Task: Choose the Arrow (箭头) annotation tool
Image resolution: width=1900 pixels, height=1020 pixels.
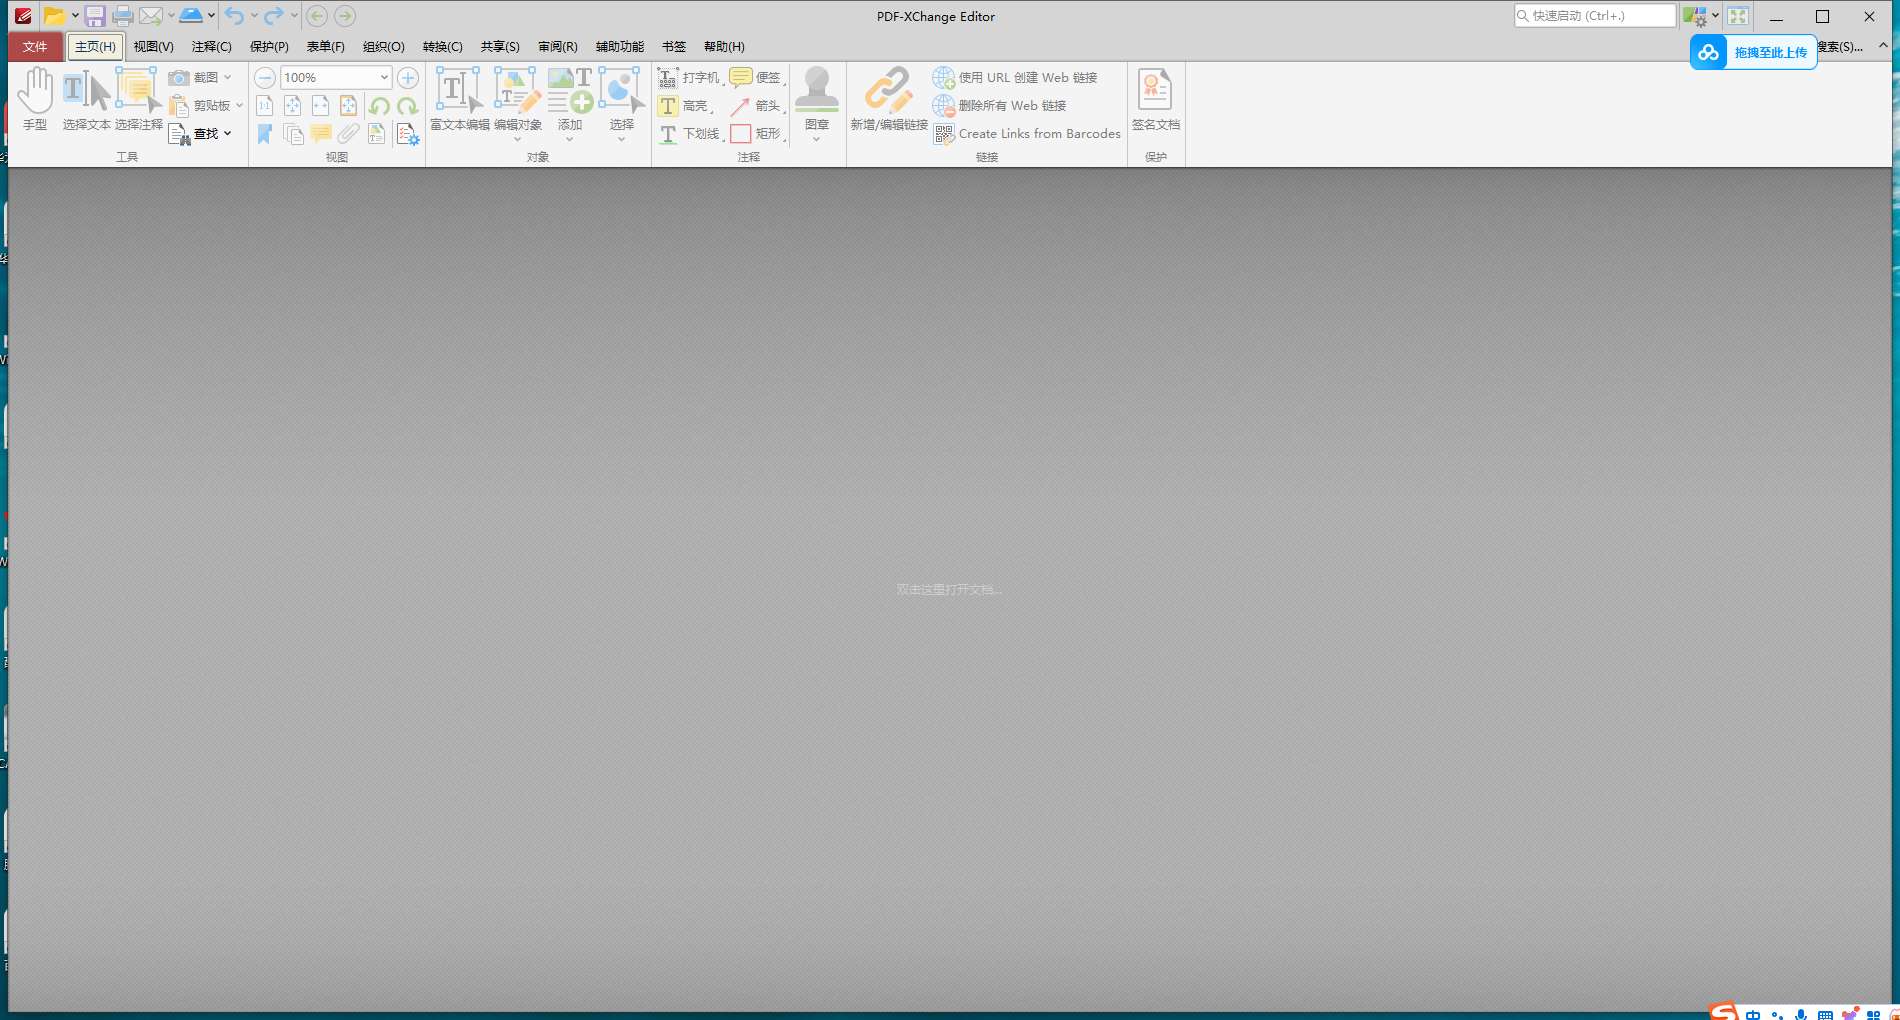Action: tap(756, 105)
